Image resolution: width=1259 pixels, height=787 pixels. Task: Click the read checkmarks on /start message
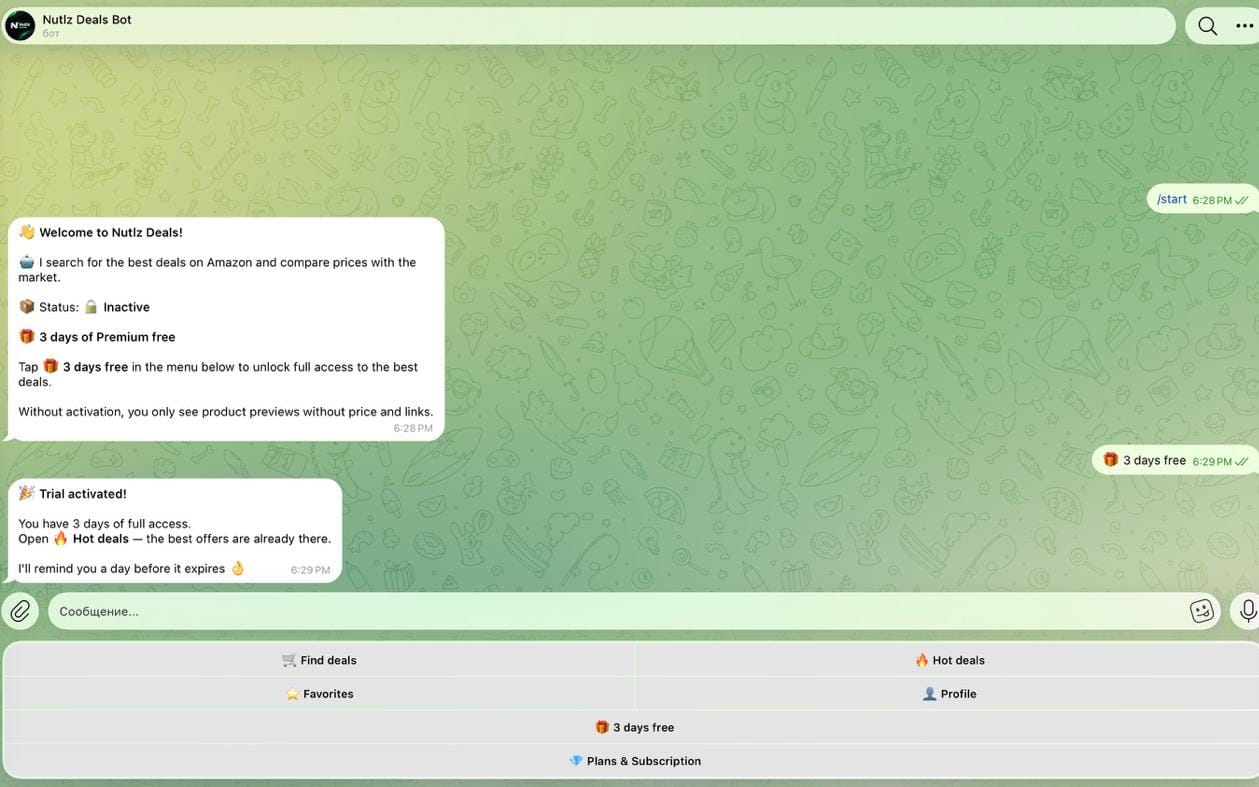tap(1242, 200)
